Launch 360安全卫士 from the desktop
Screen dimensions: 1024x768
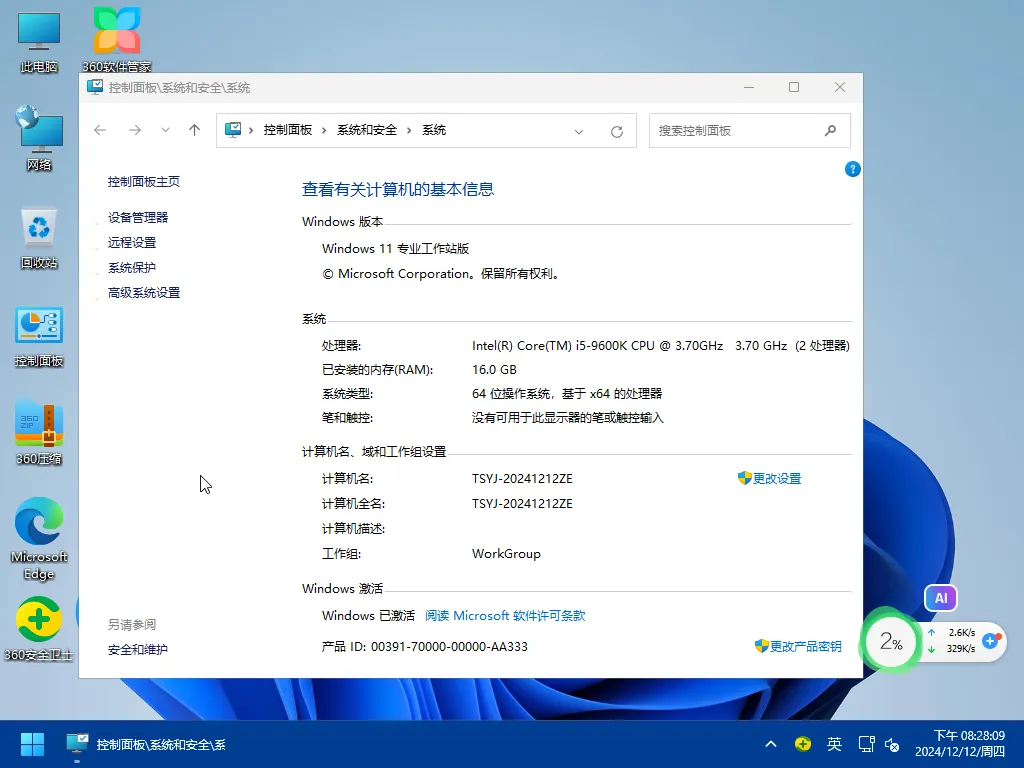click(38, 620)
